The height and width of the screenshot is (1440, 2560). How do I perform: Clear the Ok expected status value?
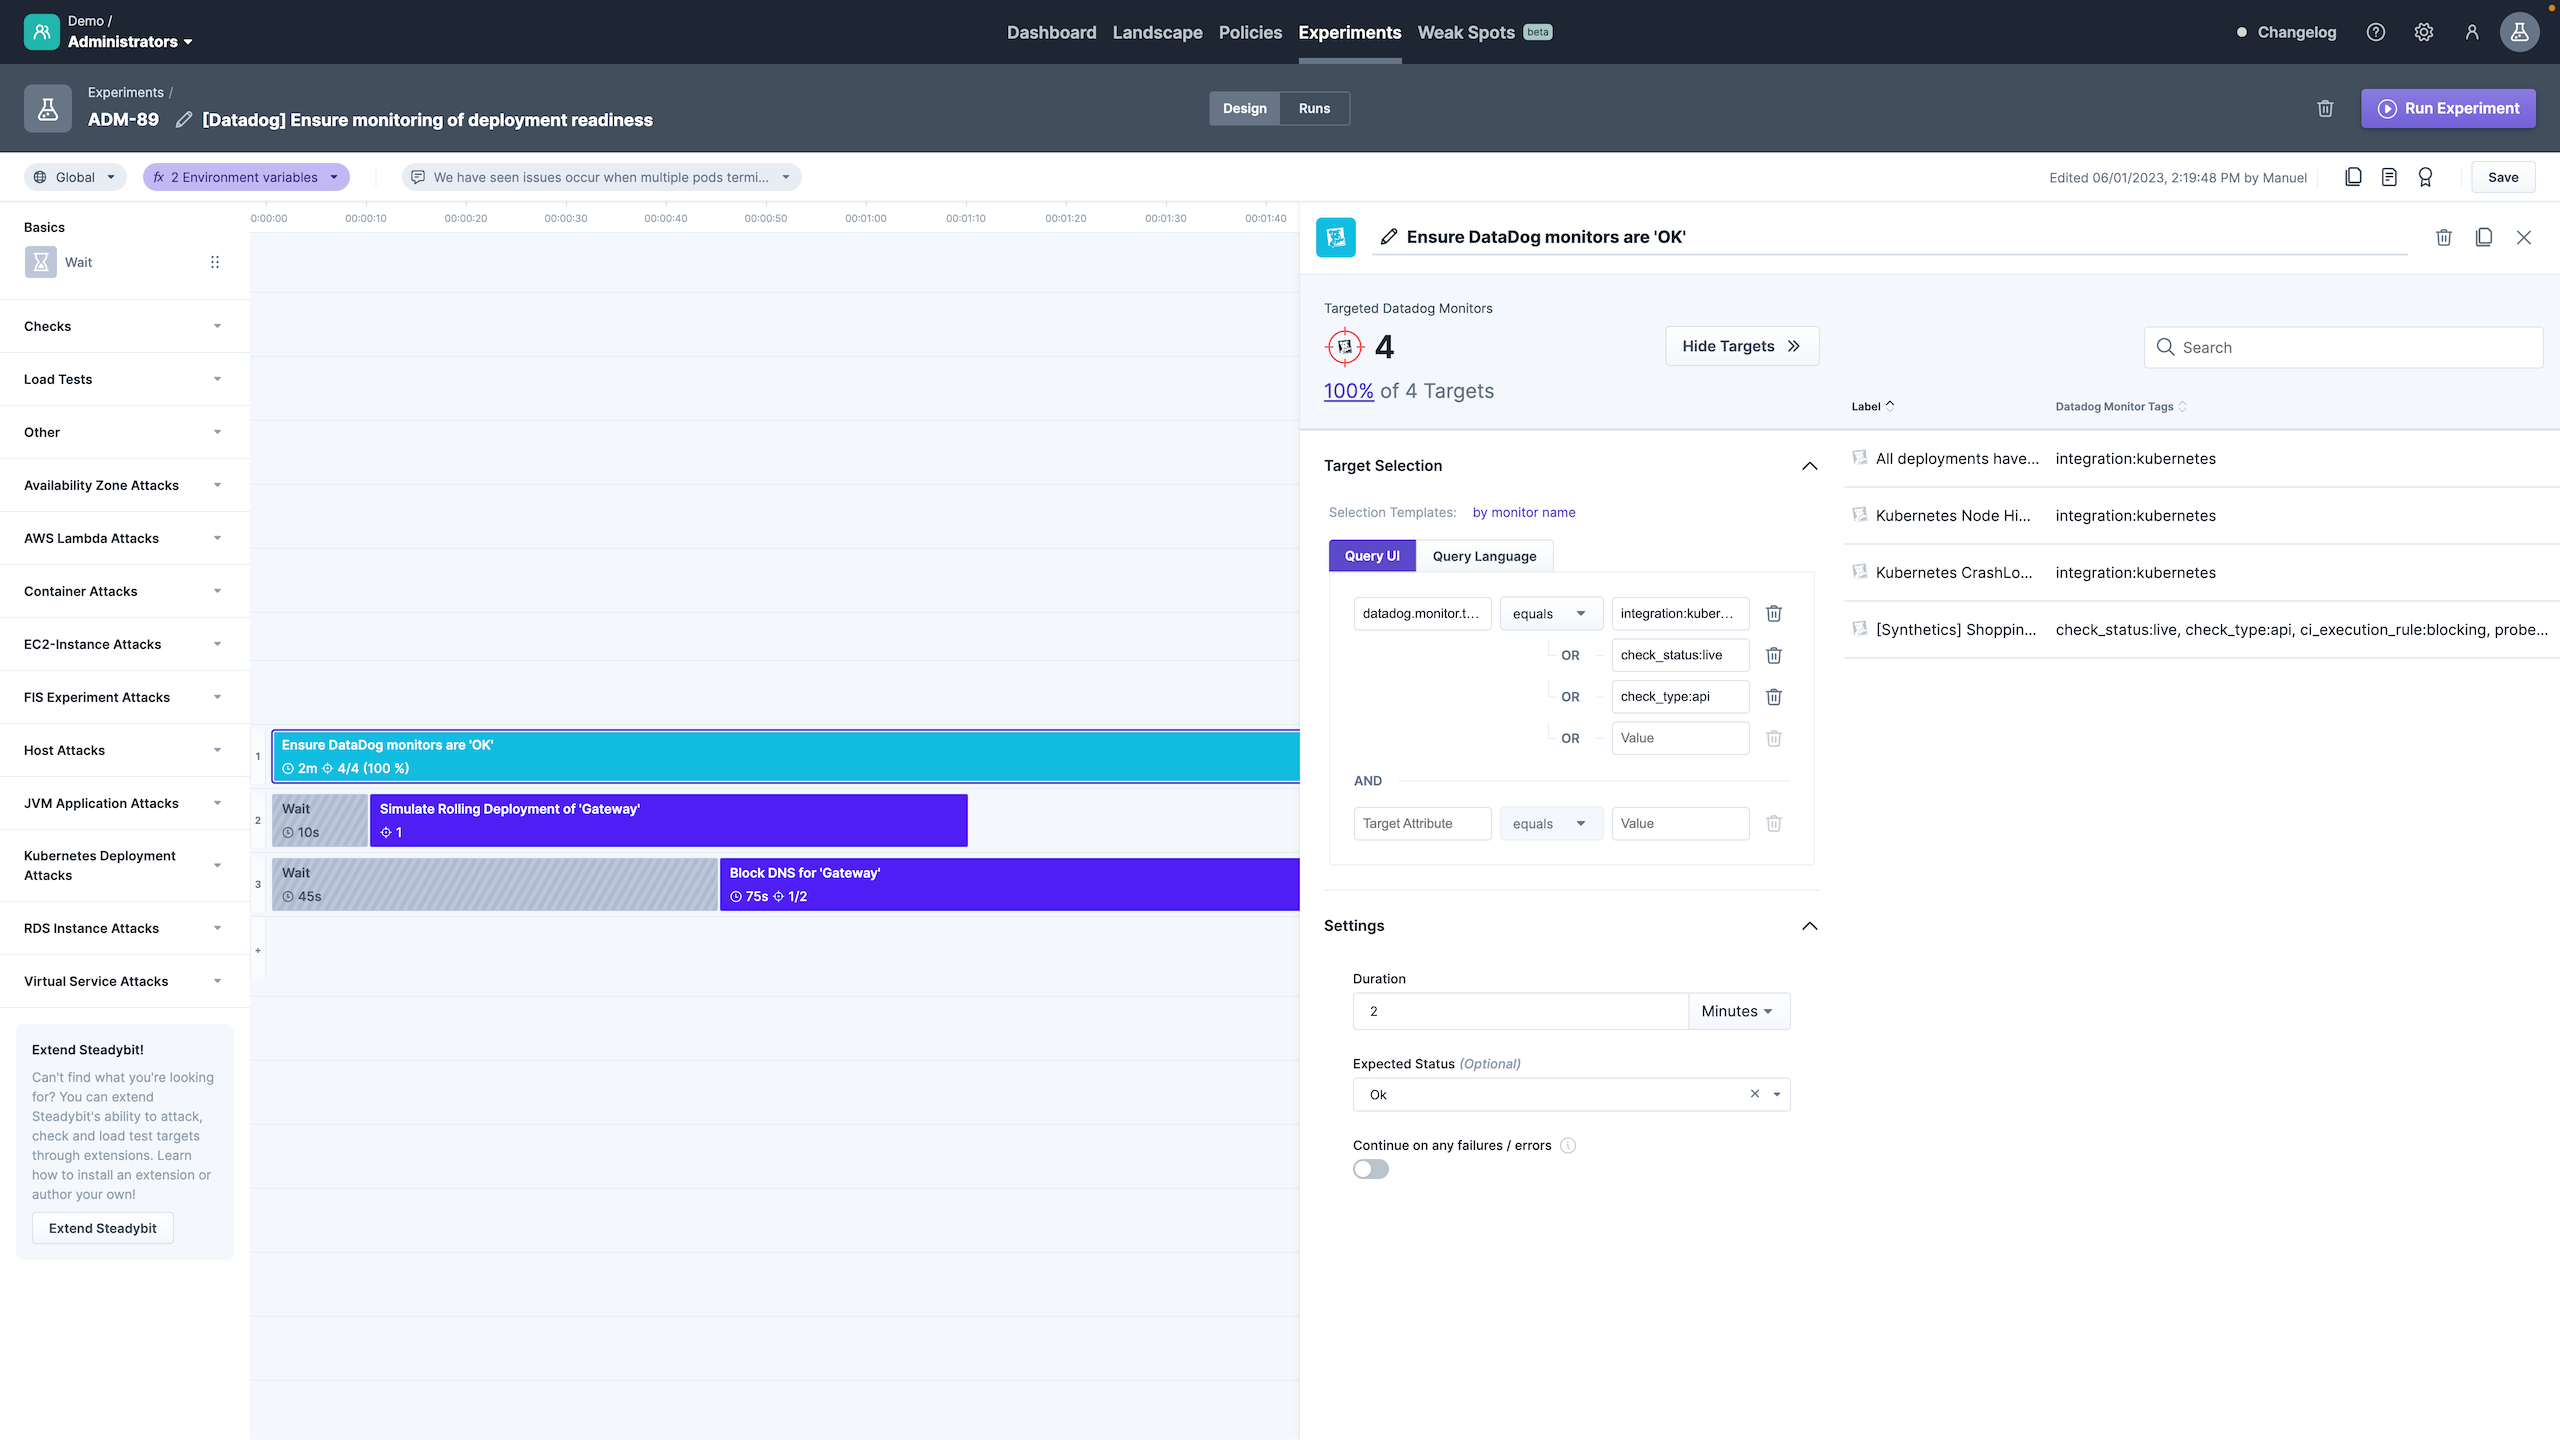point(1755,1094)
